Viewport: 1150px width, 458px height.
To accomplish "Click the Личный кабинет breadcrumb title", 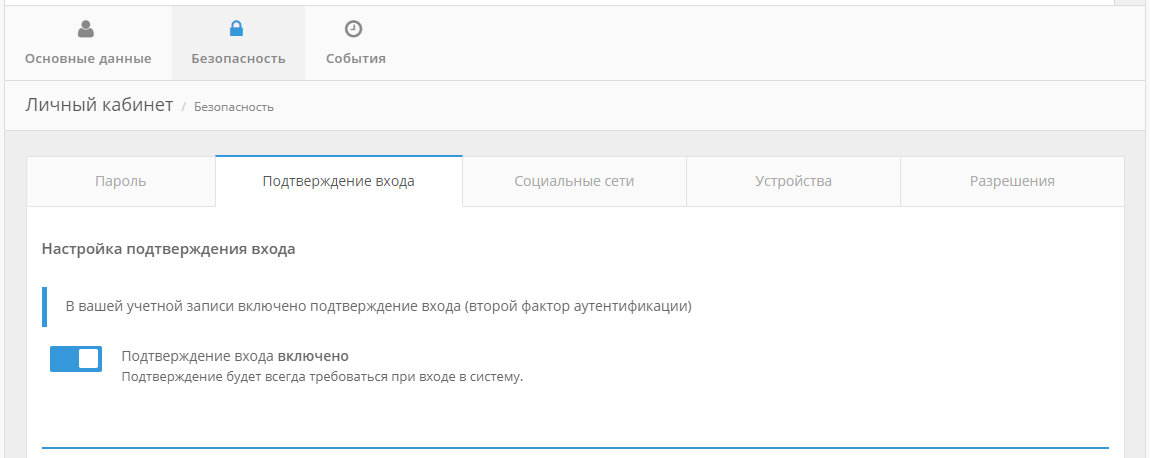I will [x=99, y=105].
